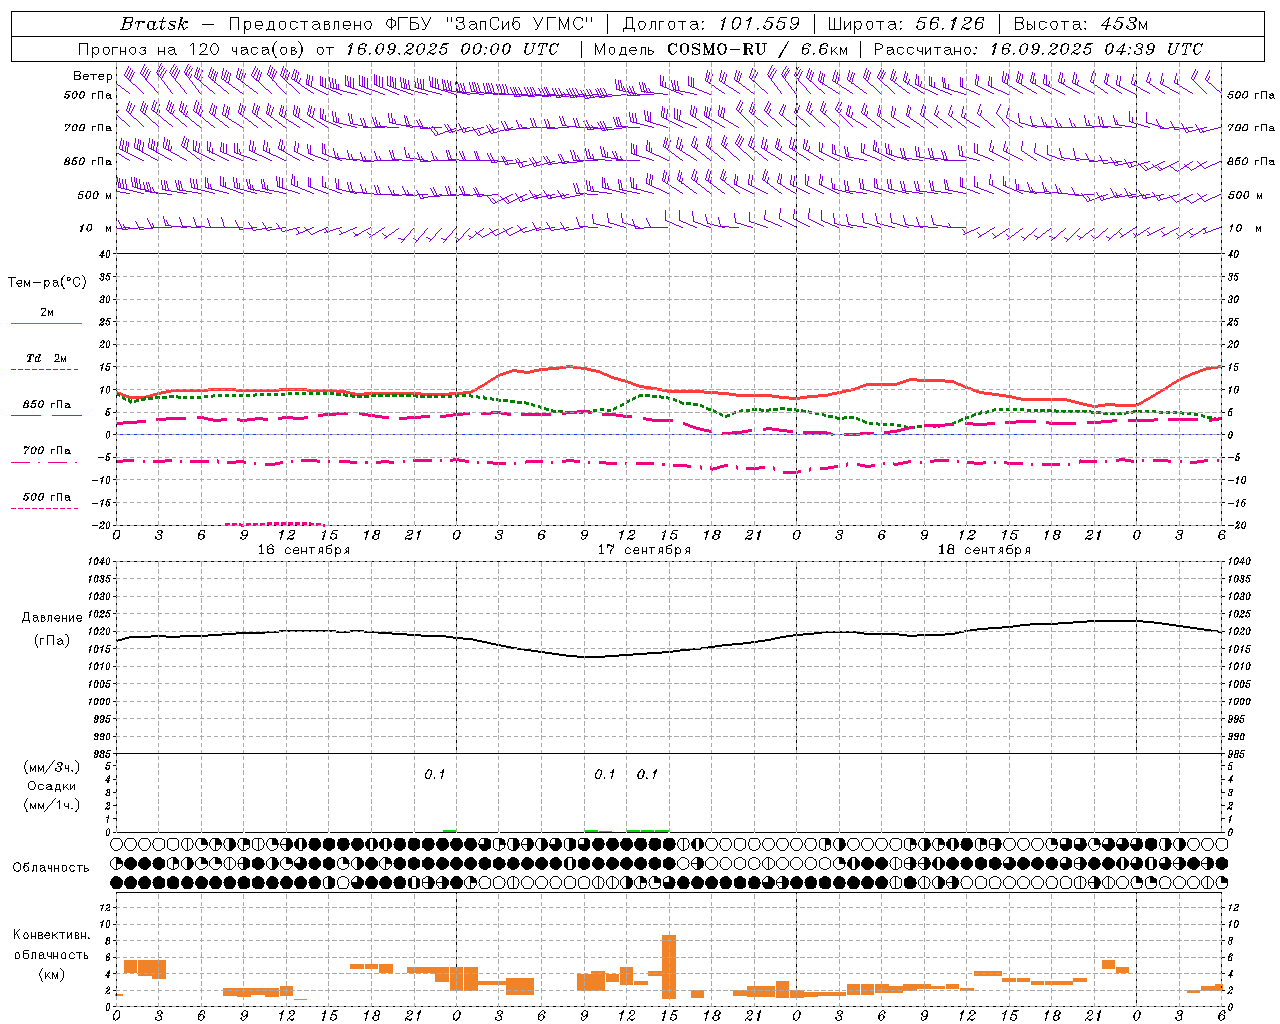Click the elevation label "Высота: 453м"
Screen dimensions: 1280x1024
[1081, 24]
